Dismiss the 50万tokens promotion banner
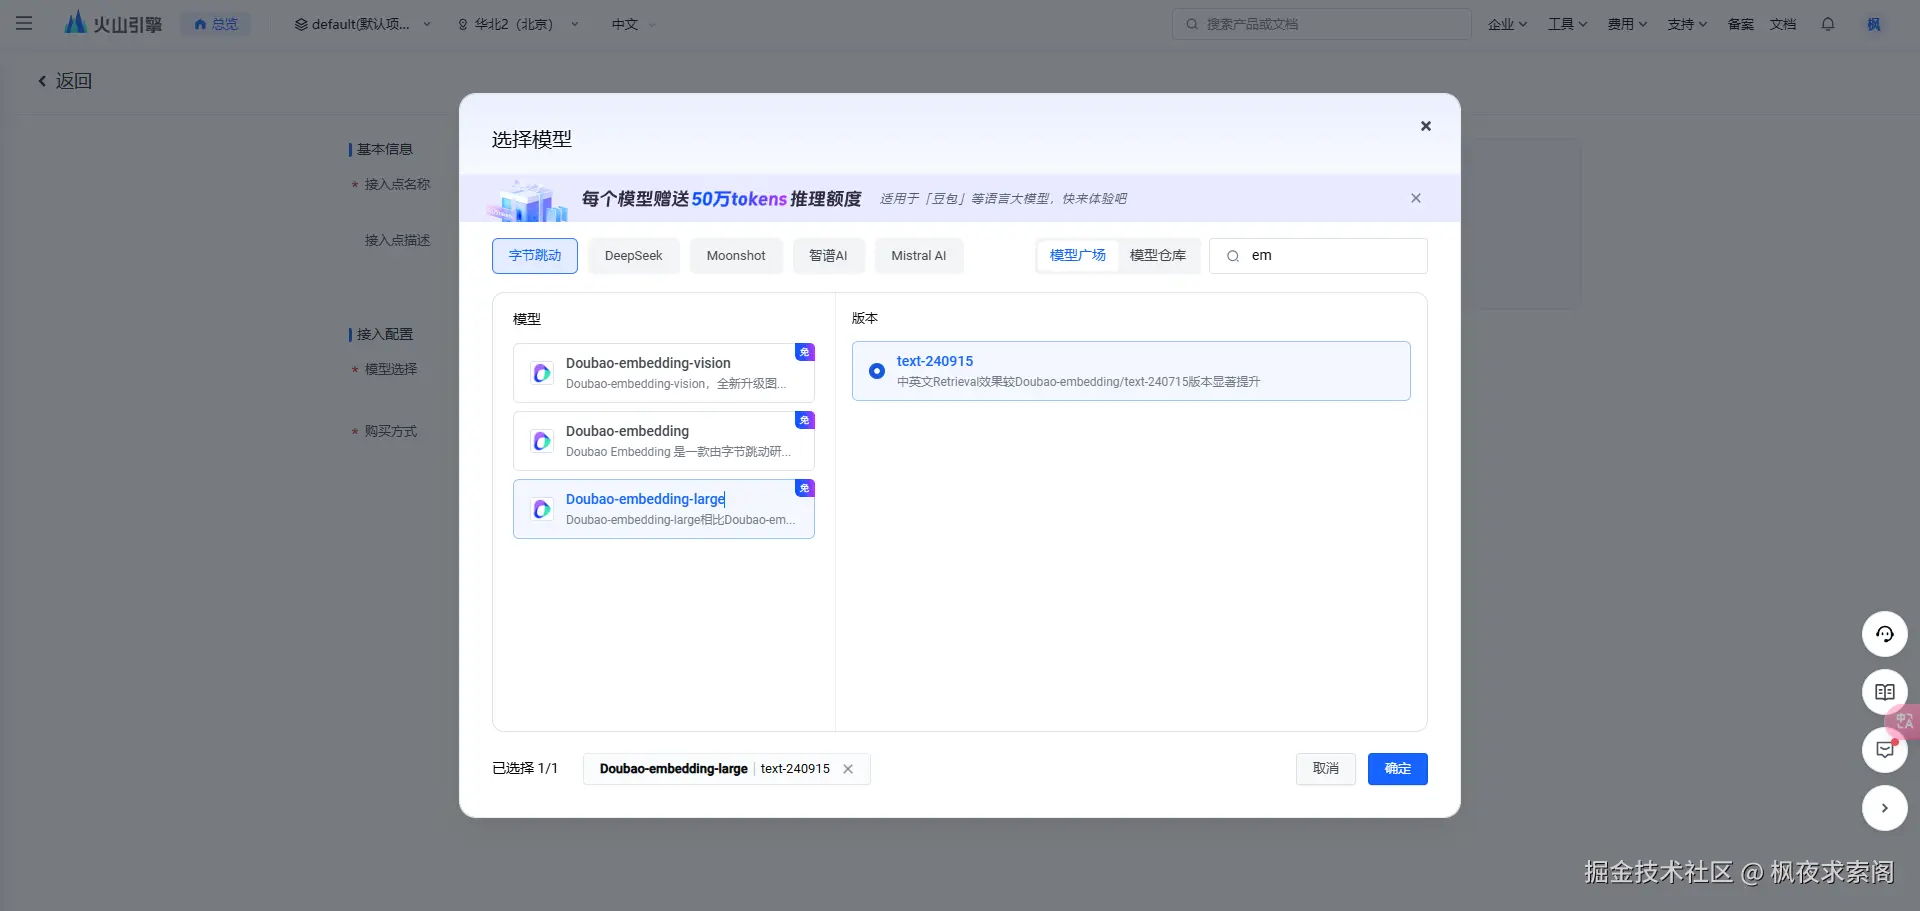The height and width of the screenshot is (911, 1920). [x=1416, y=198]
